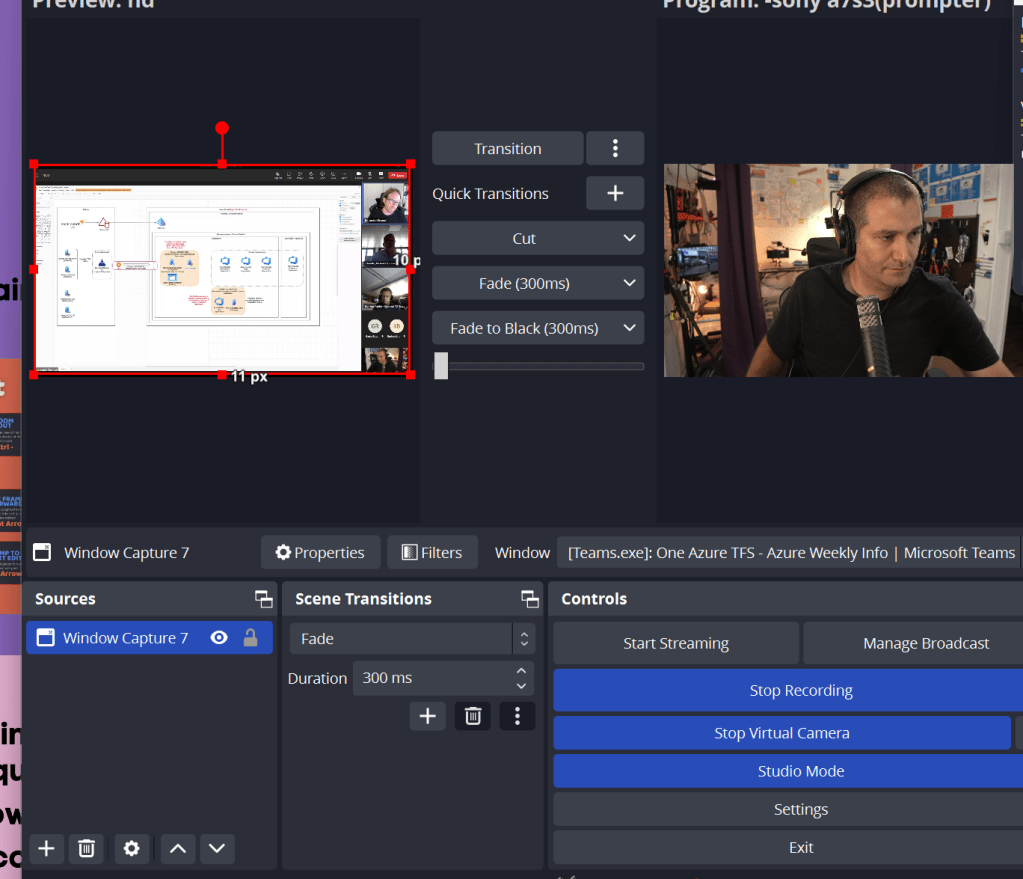This screenshot has height=879, width=1023.
Task: Click the Quick Transitions label
Action: 491,194
